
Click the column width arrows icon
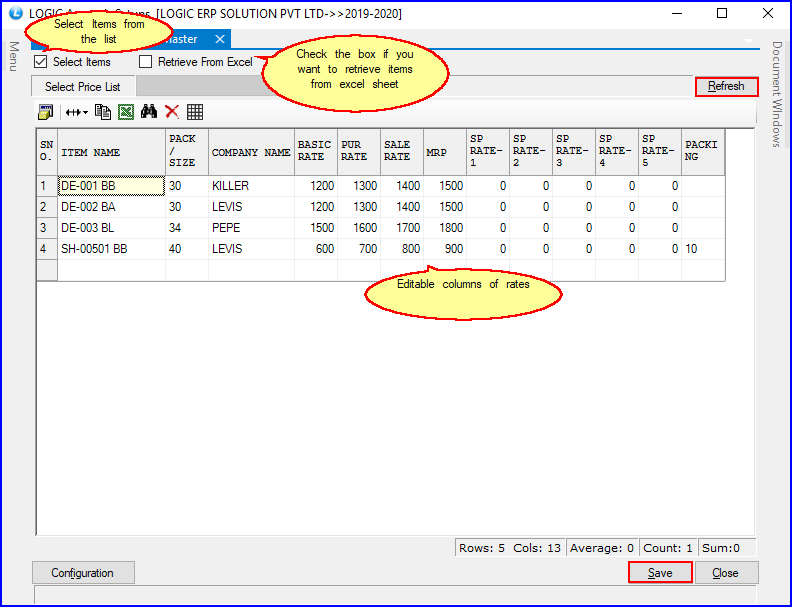[73, 113]
